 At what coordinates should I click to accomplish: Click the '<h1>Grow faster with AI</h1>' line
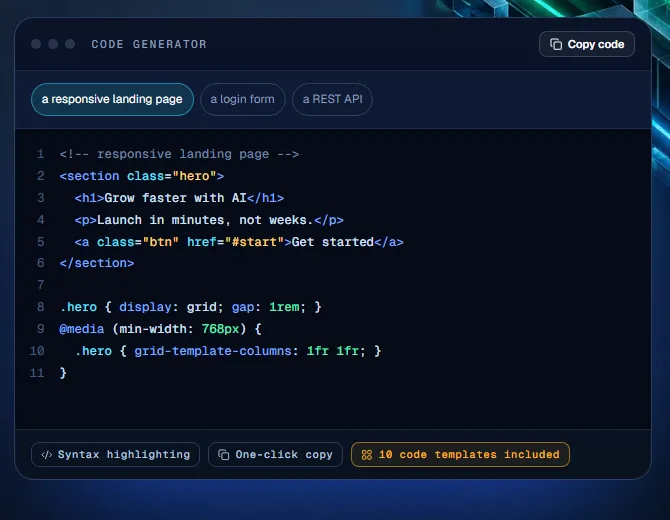tap(179, 198)
